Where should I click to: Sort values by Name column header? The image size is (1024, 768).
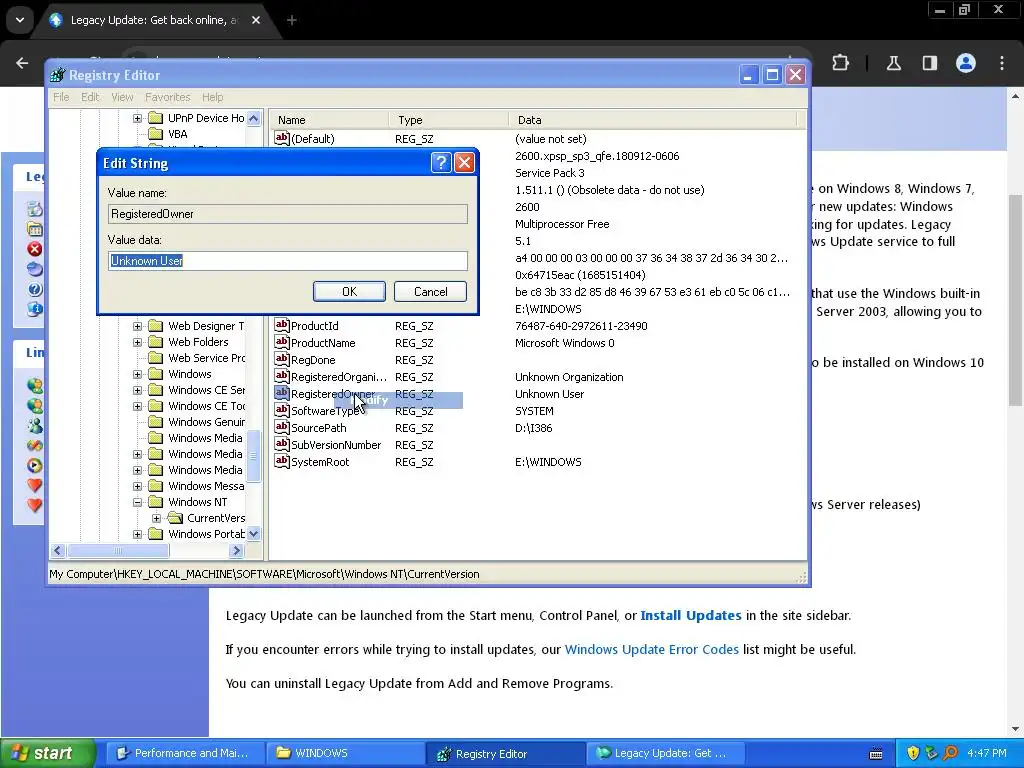click(330, 120)
